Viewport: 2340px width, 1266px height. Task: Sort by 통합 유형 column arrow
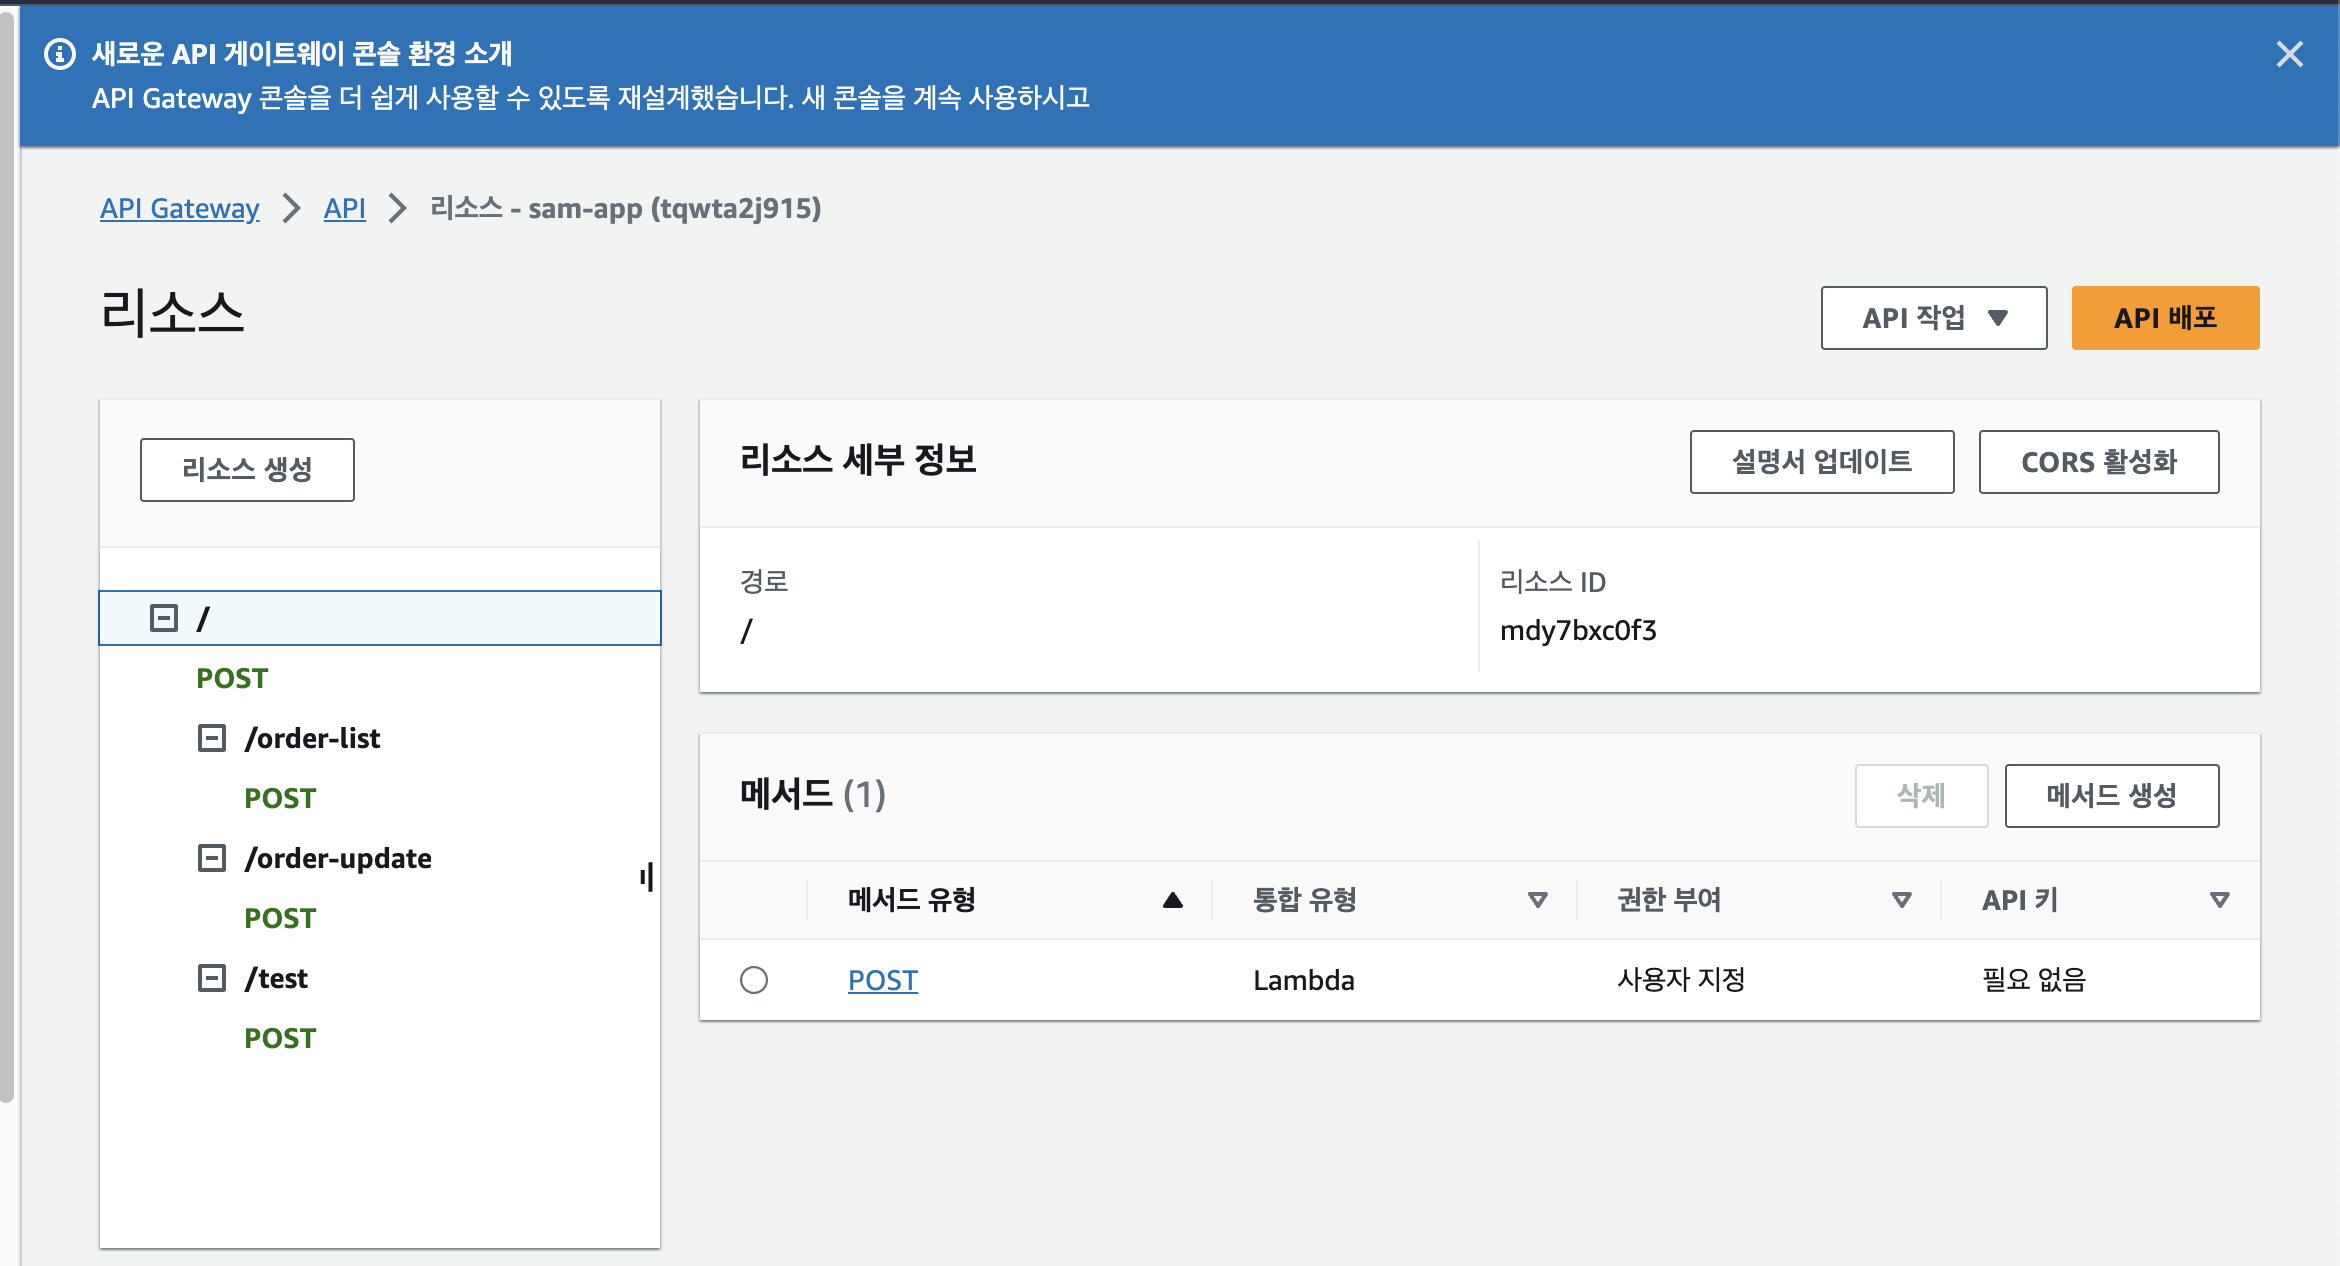coord(1538,900)
